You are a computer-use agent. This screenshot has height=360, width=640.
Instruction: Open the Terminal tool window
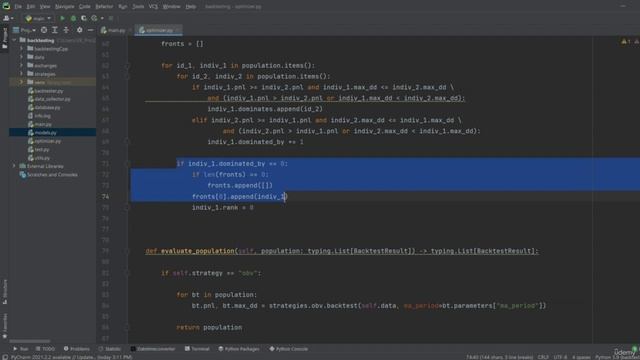tap(197, 349)
